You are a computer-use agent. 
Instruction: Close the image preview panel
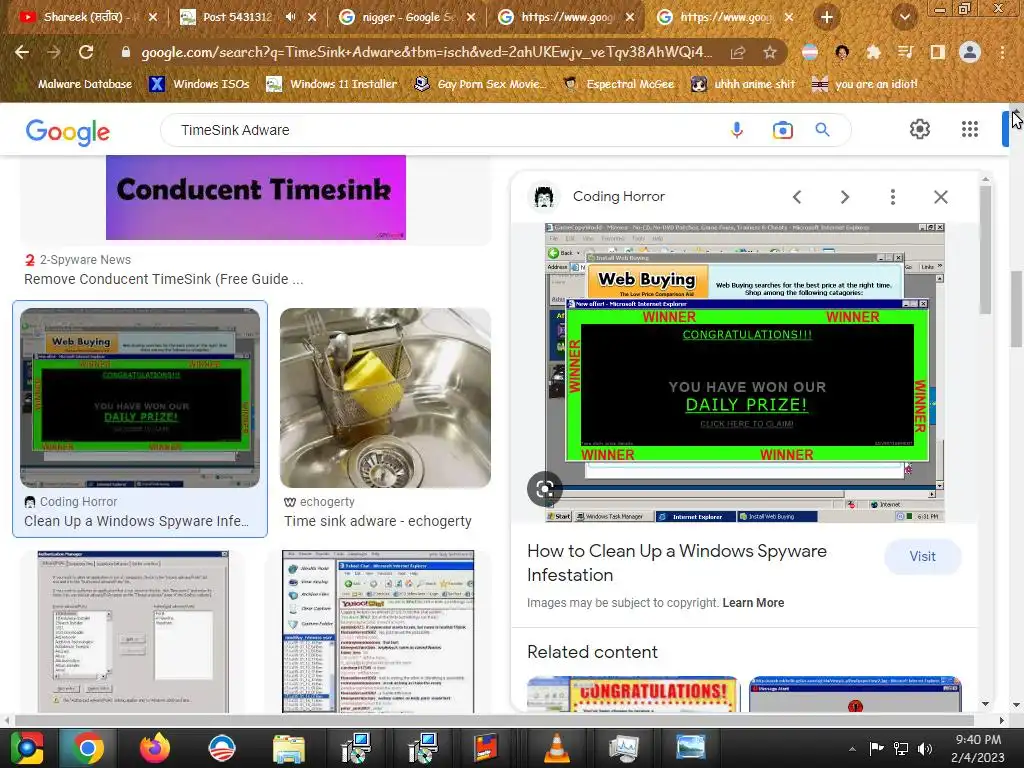pos(940,197)
